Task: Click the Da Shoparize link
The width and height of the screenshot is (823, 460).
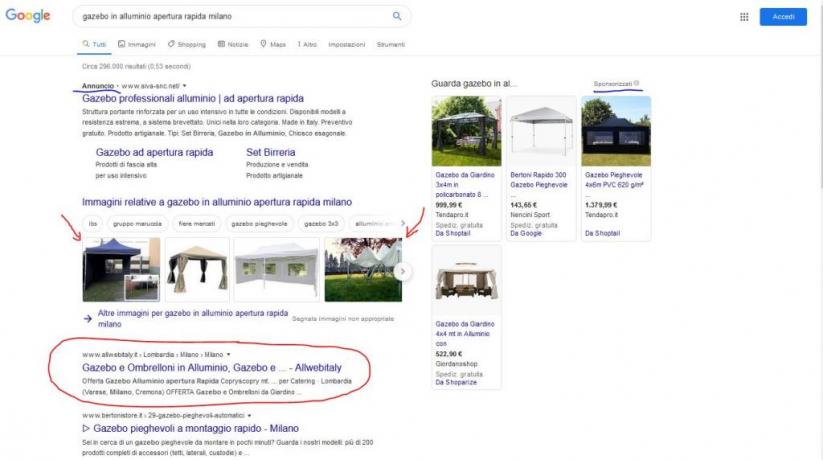Action: (456, 382)
